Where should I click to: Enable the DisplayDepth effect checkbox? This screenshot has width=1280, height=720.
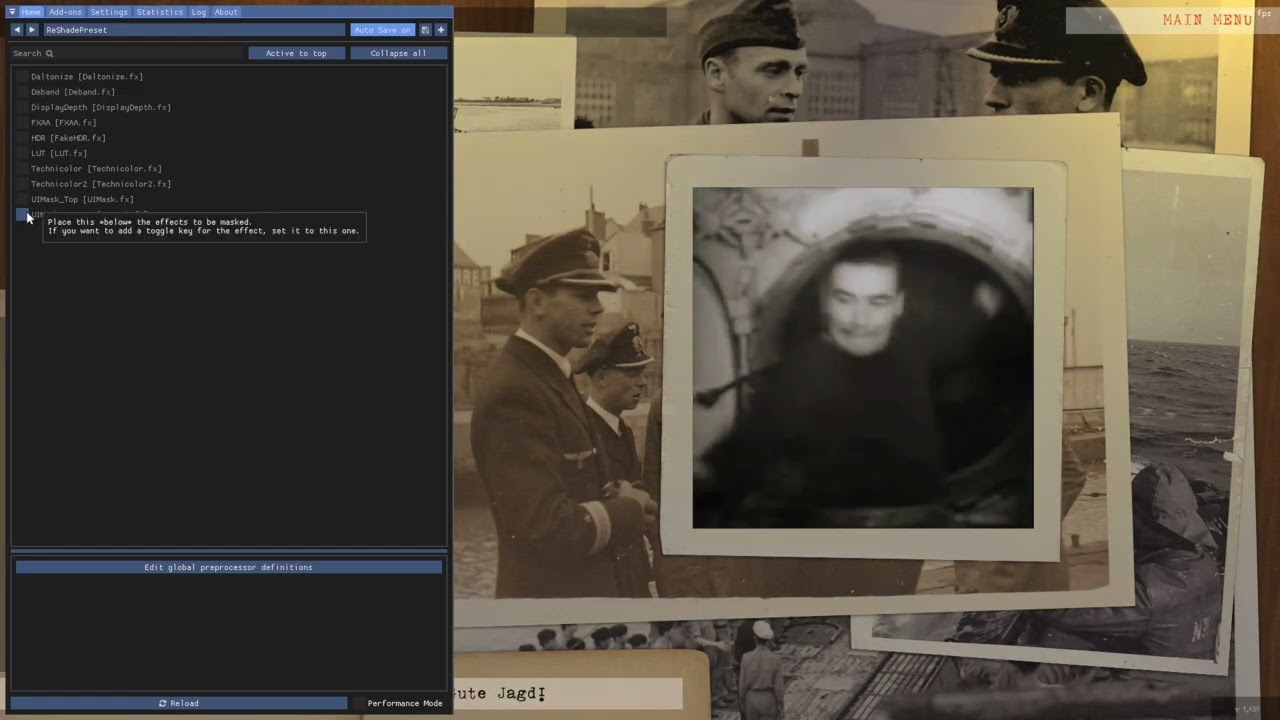tap(22, 107)
